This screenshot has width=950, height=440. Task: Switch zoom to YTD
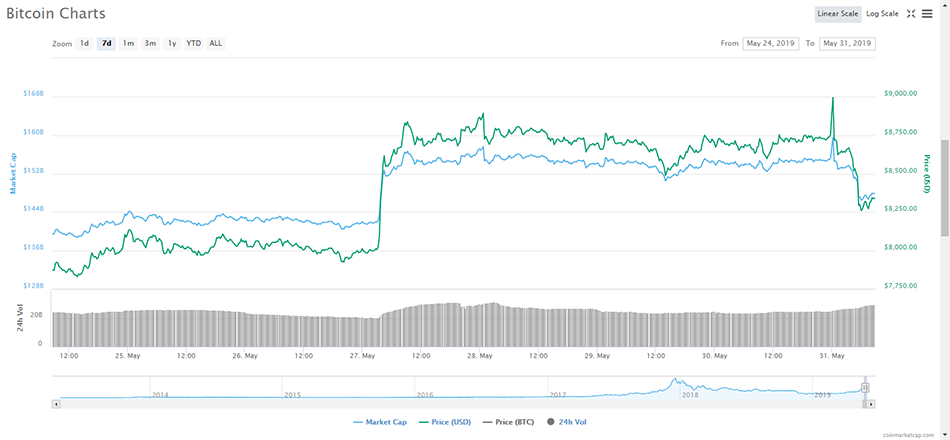click(193, 44)
